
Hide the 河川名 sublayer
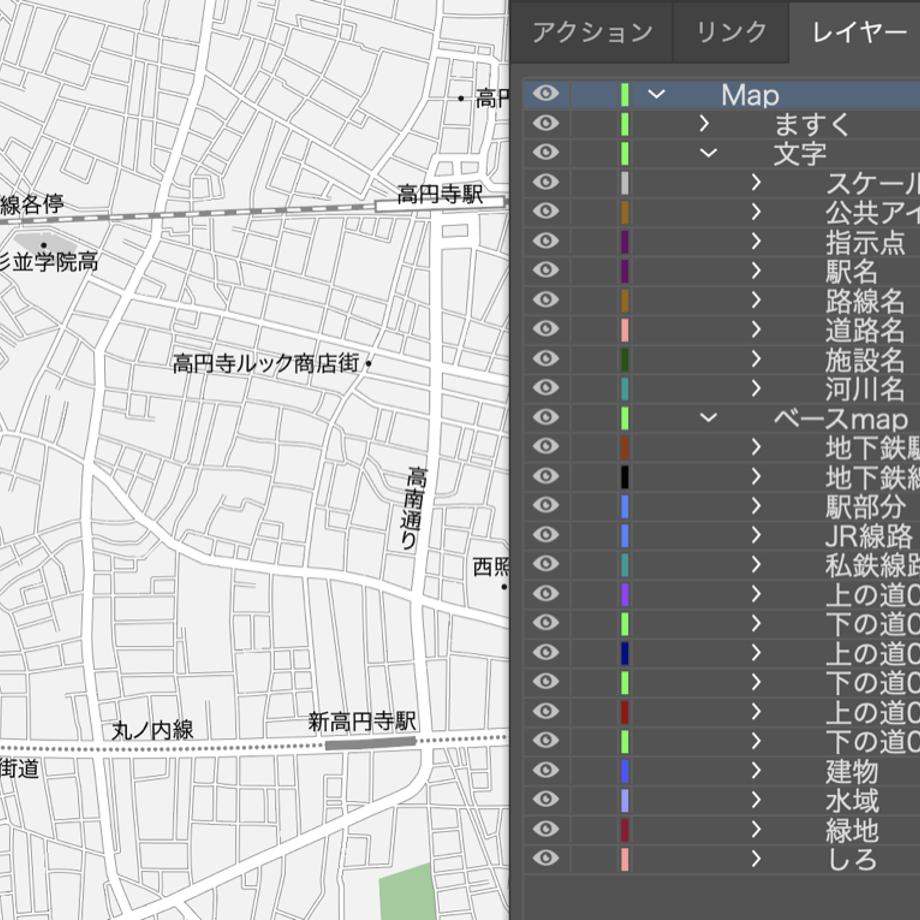click(x=546, y=387)
